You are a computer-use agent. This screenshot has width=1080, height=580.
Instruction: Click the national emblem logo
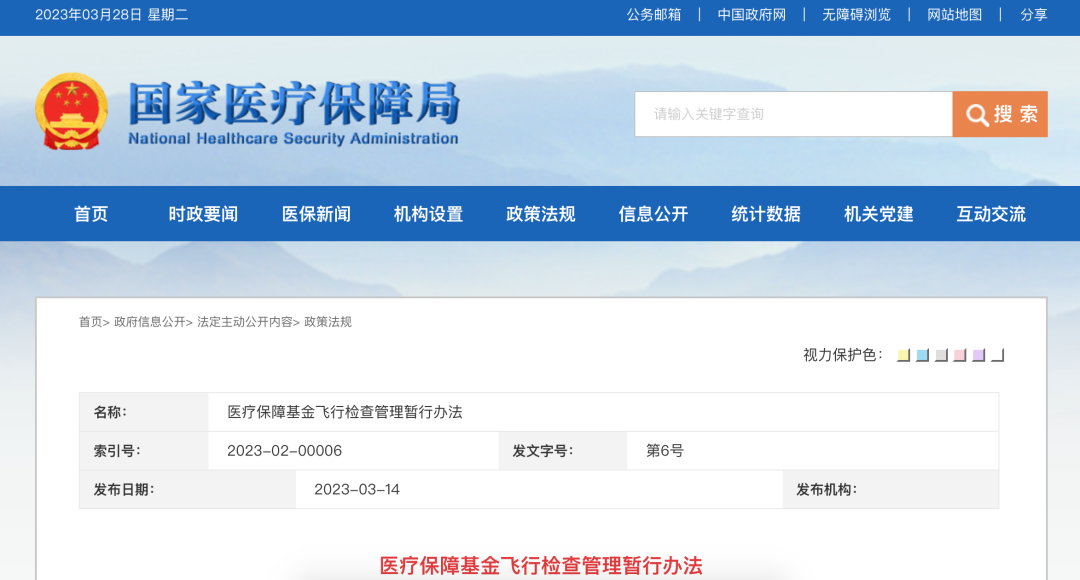pyautogui.click(x=72, y=112)
